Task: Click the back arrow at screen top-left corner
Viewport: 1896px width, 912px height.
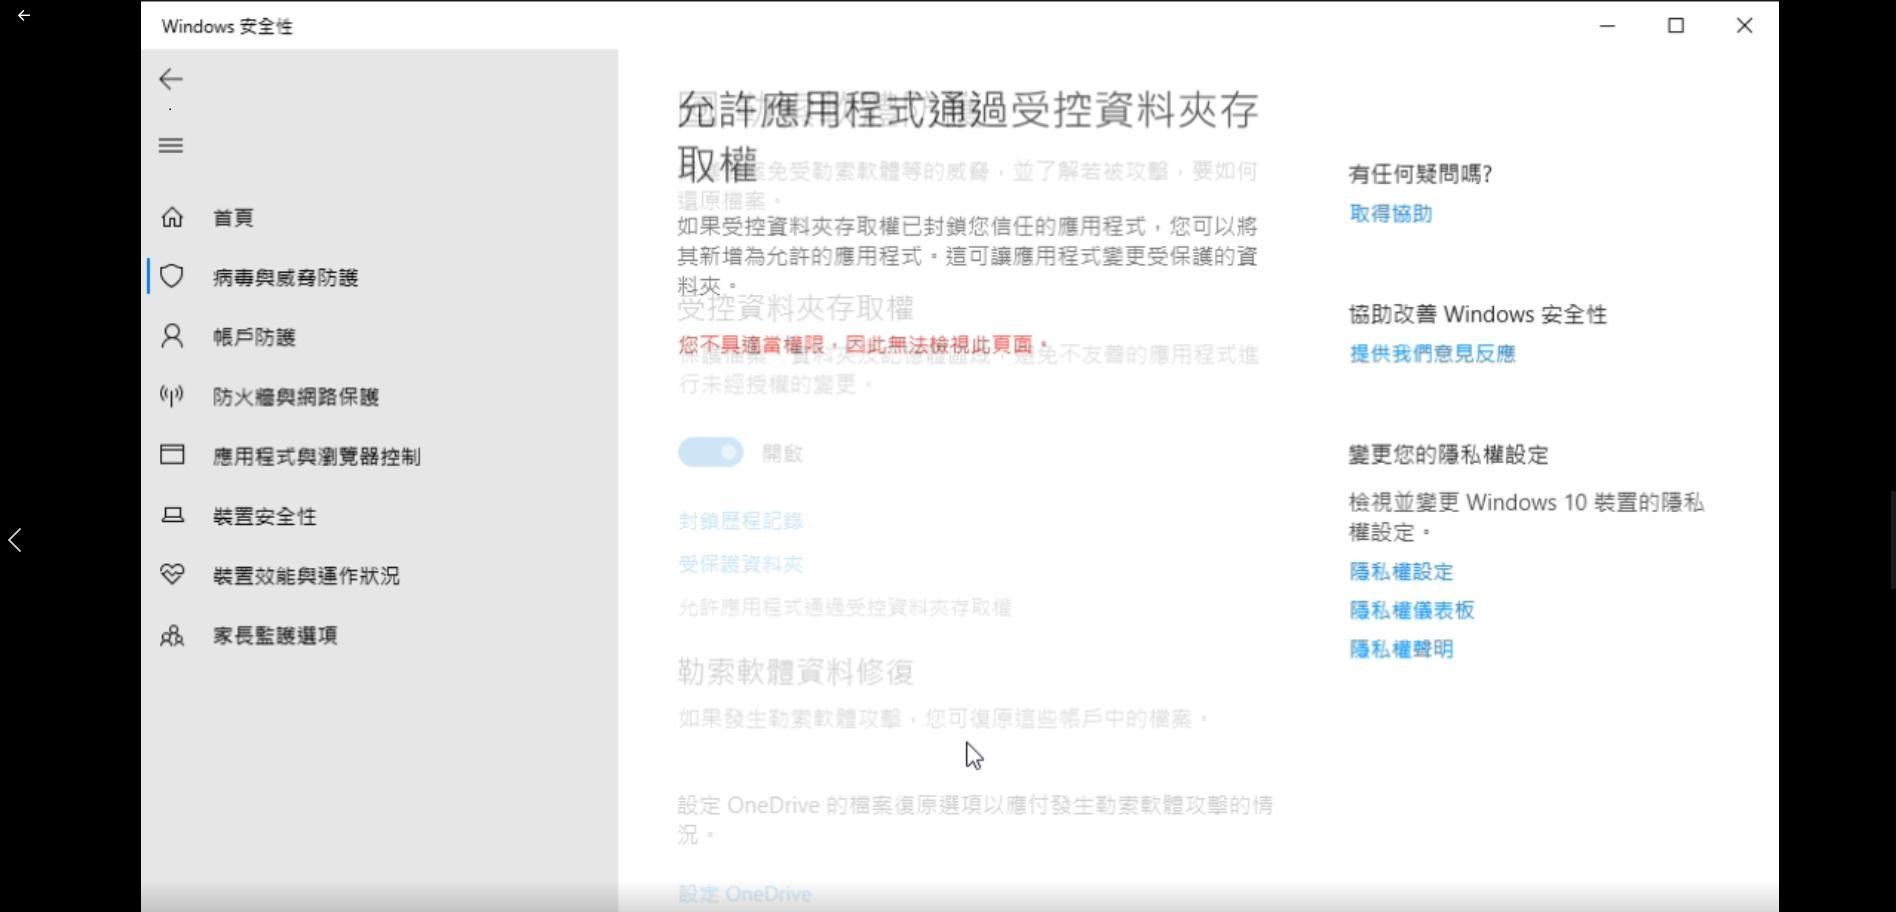Action: (x=23, y=15)
